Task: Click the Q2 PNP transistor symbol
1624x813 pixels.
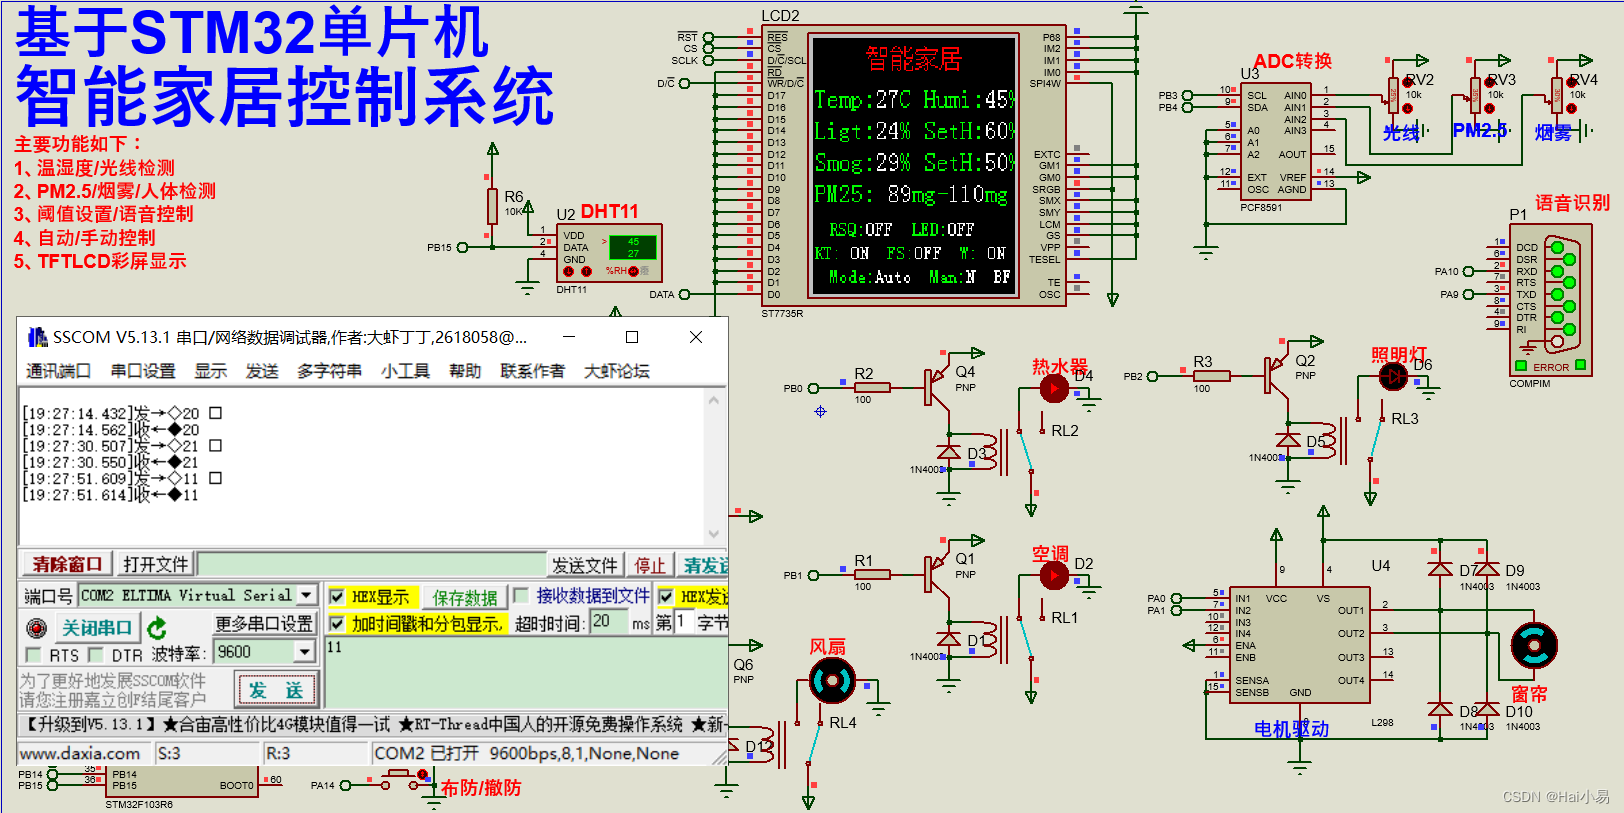Action: pos(1277,375)
